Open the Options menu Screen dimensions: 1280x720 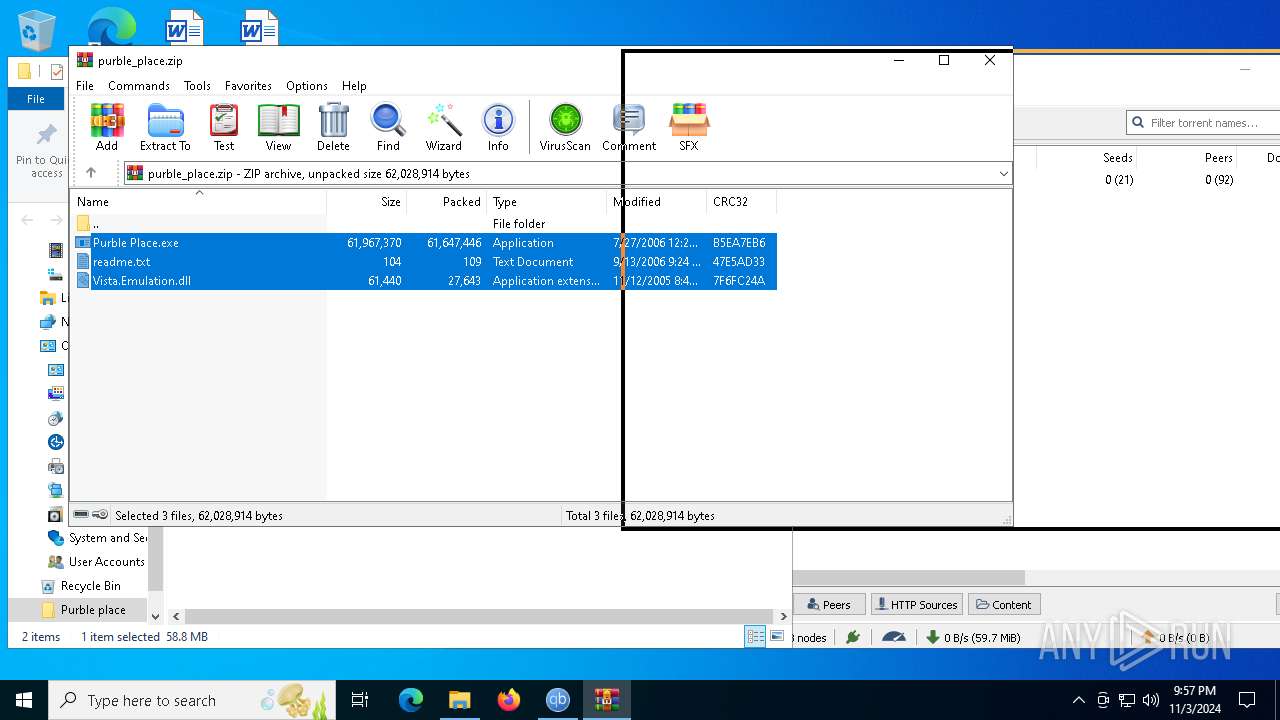(x=307, y=86)
